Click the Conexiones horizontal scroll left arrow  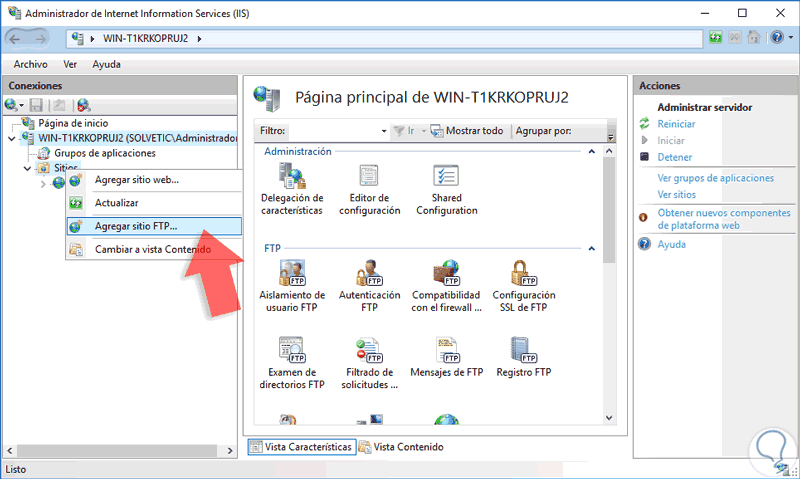tap(10, 451)
